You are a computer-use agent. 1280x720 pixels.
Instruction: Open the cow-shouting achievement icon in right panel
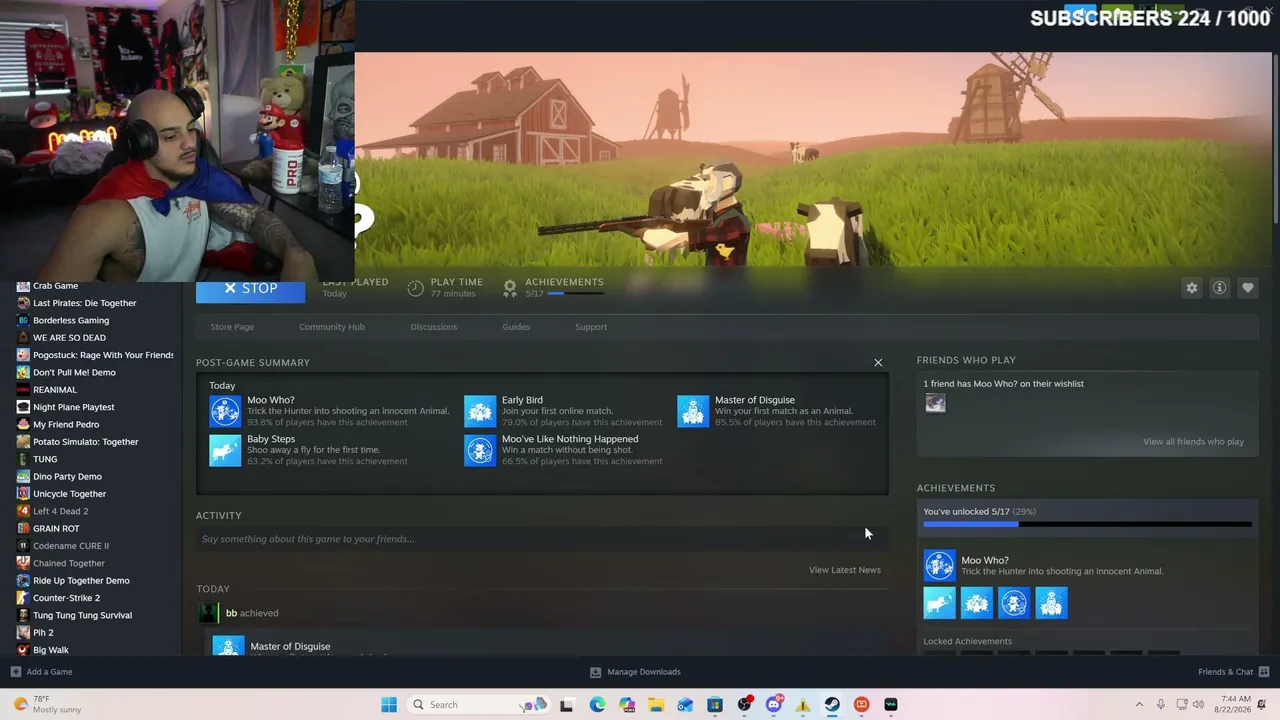coord(939,603)
